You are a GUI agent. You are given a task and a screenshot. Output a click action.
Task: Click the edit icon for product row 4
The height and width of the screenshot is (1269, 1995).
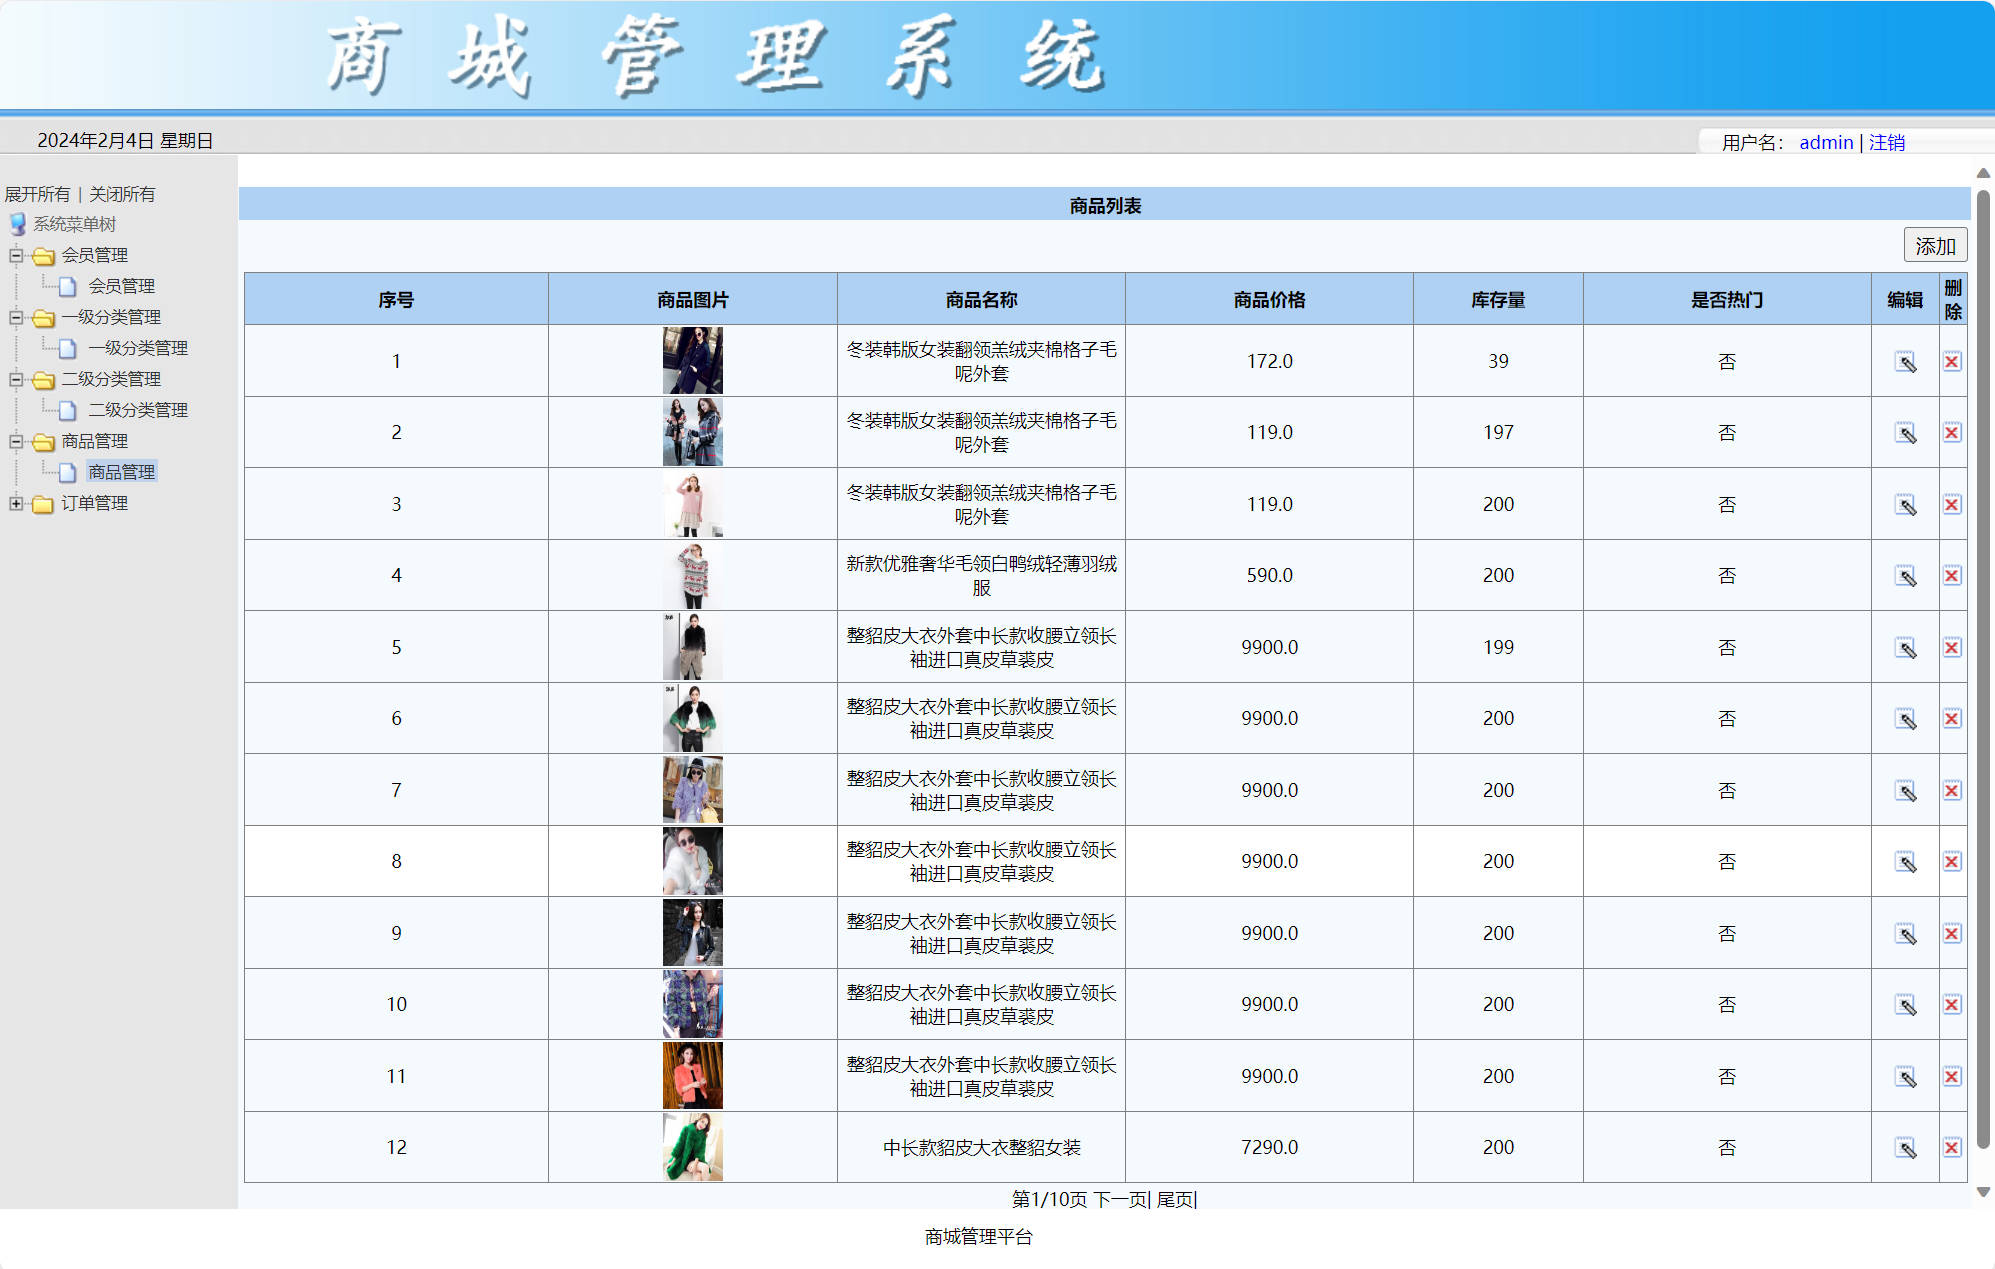pos(1906,576)
